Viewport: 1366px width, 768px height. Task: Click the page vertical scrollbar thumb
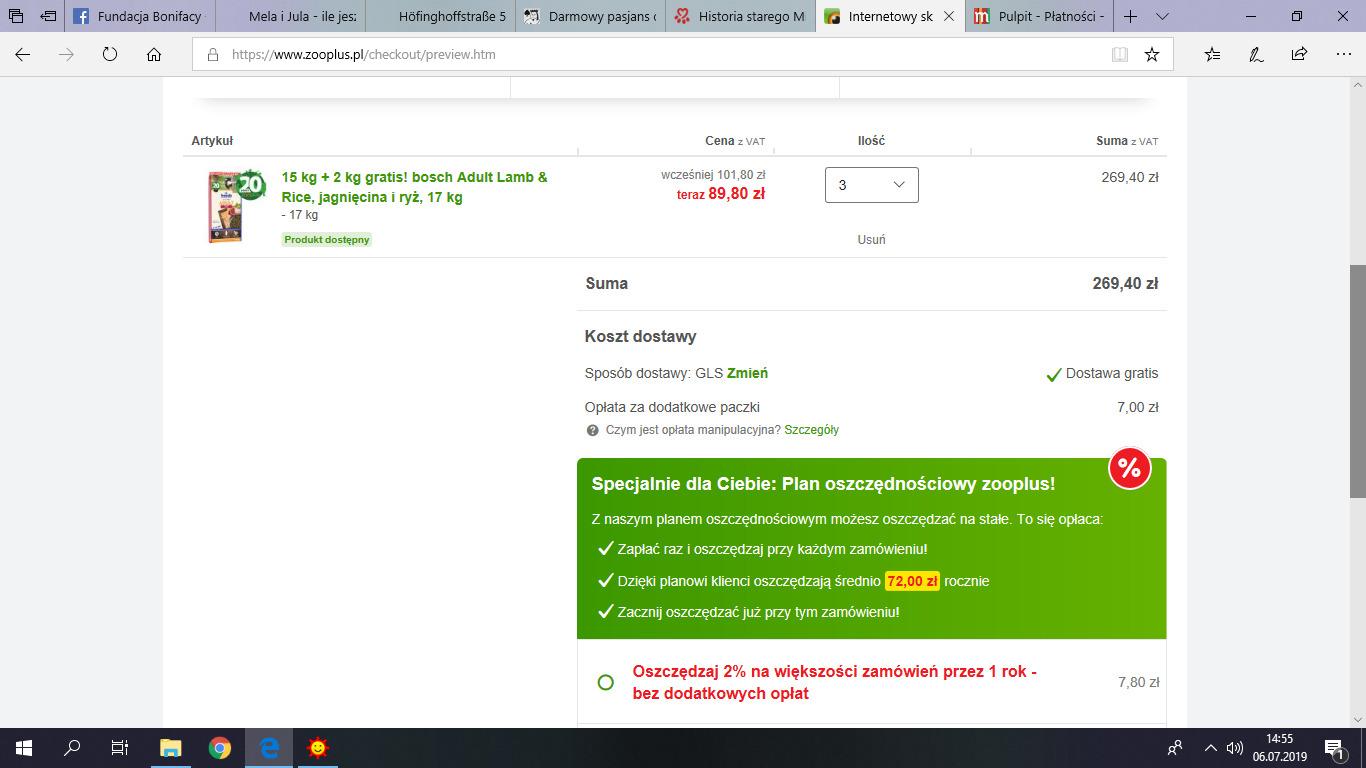pos(1357,380)
